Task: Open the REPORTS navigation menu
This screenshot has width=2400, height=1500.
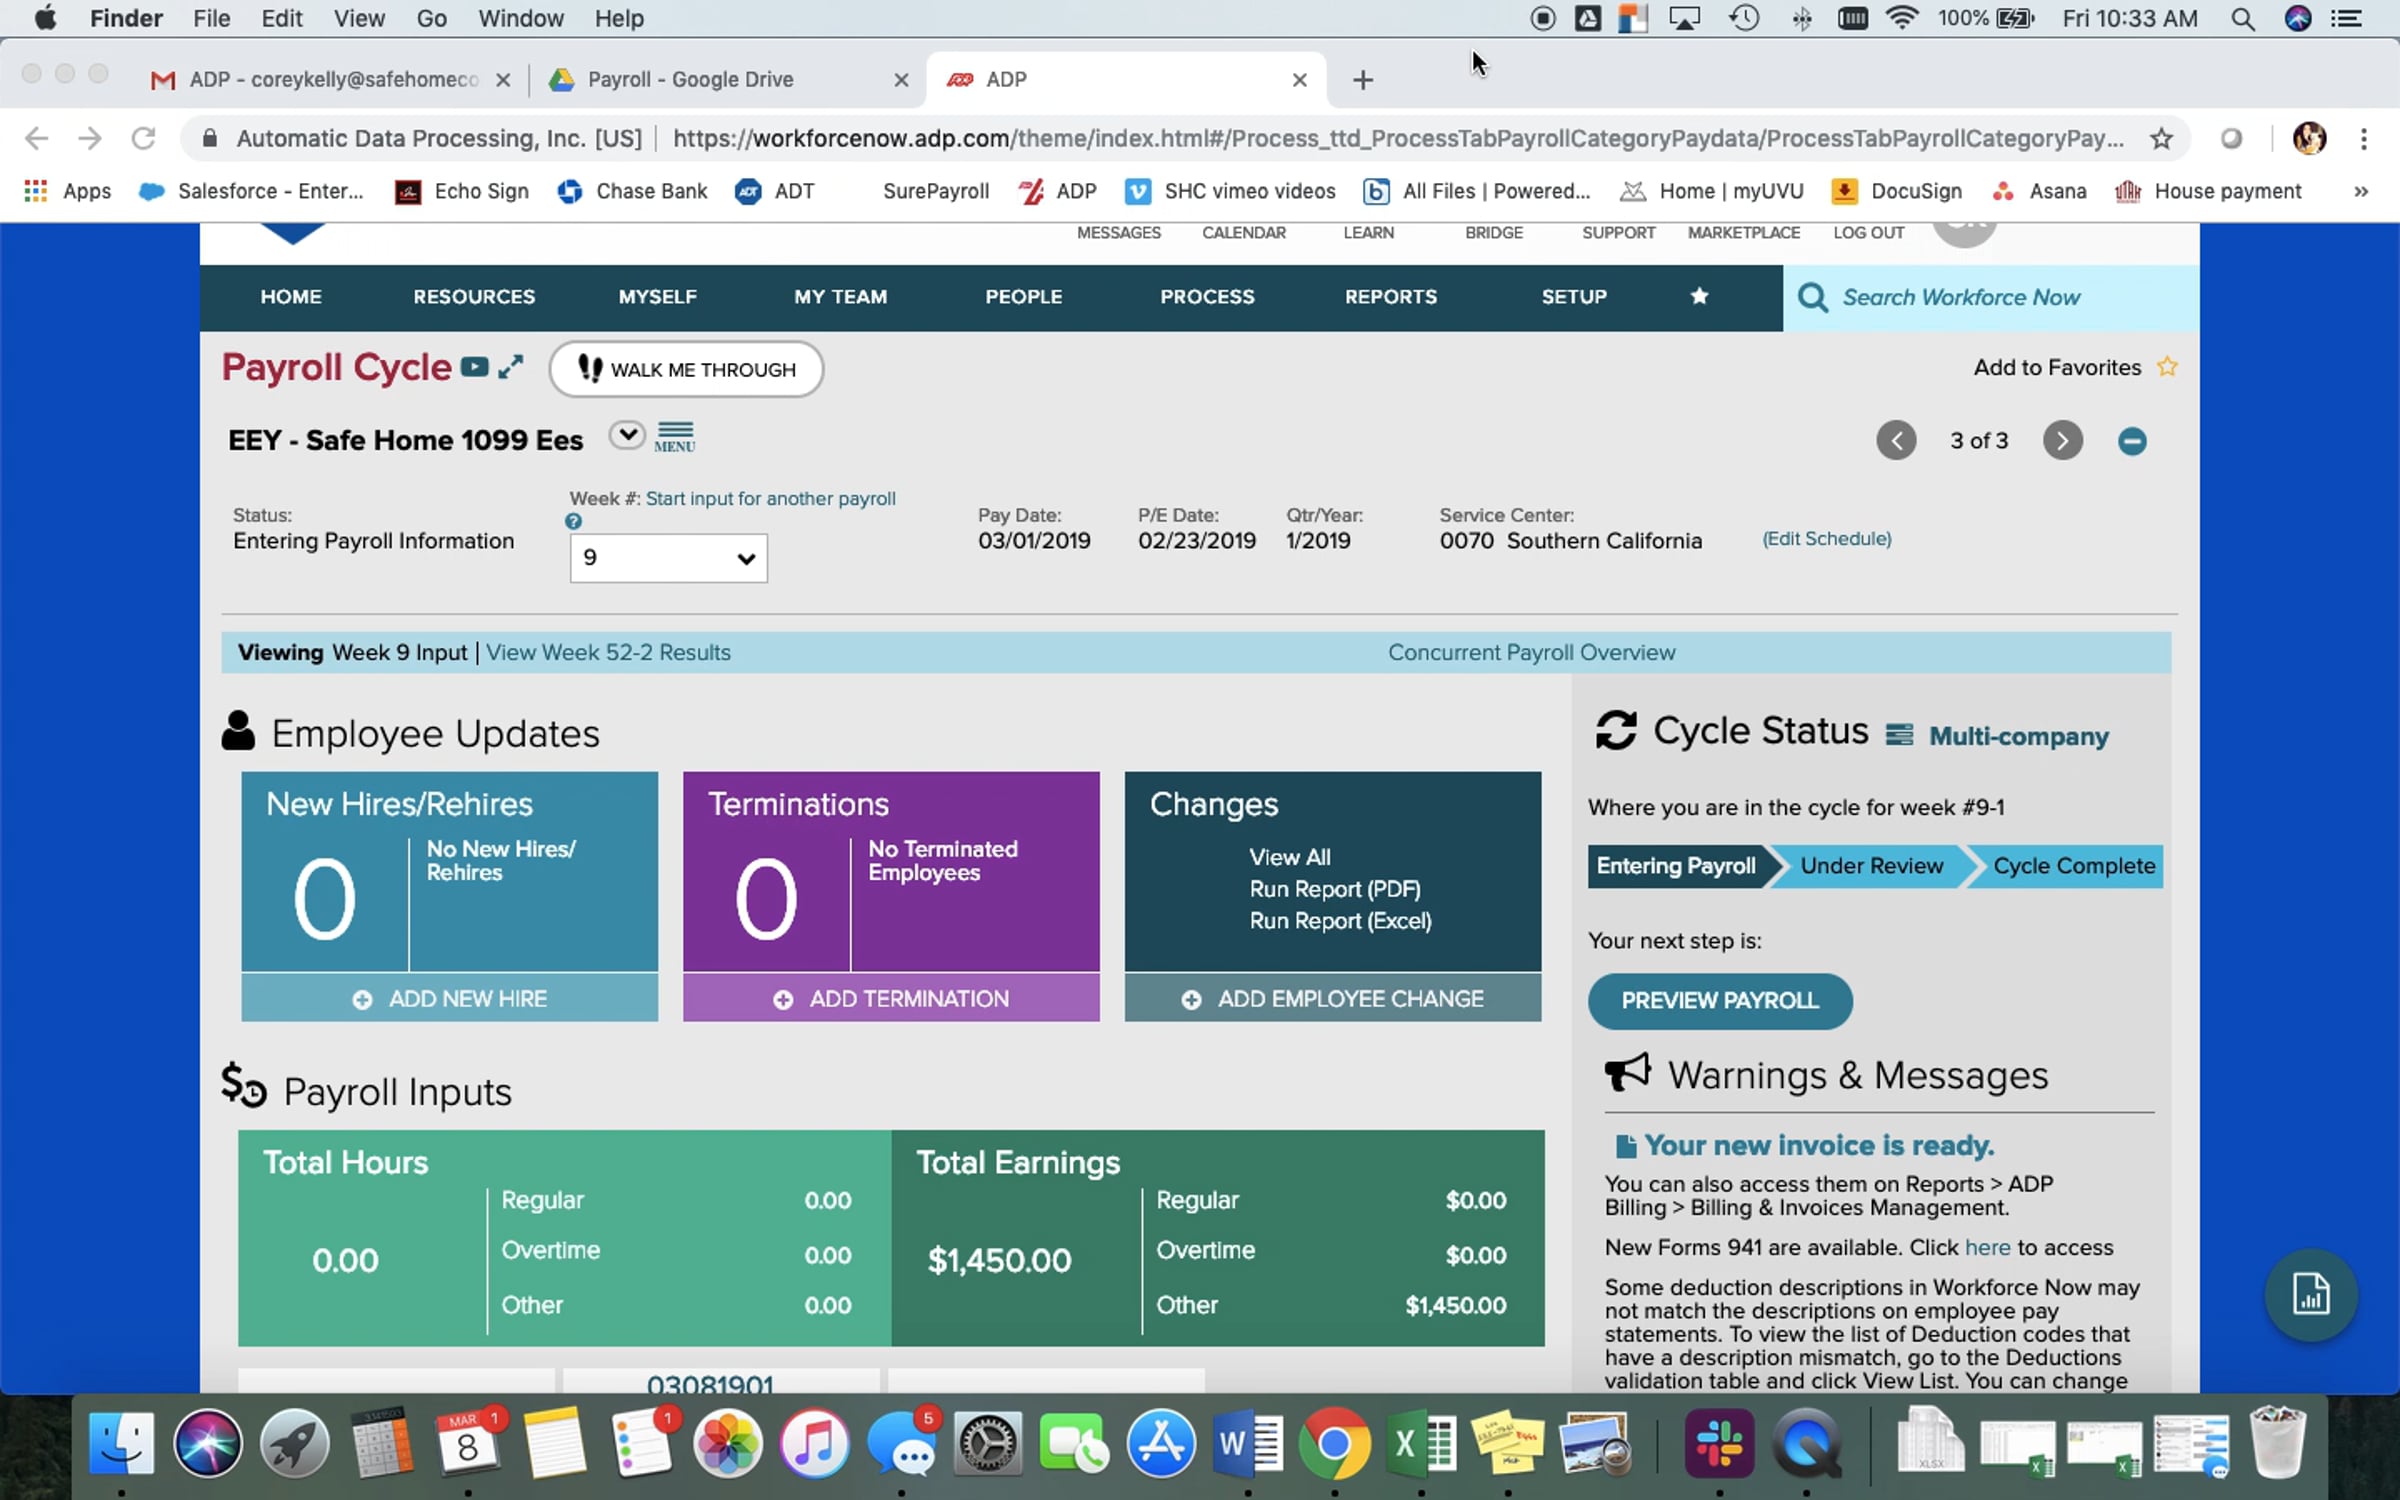Action: 1391,297
